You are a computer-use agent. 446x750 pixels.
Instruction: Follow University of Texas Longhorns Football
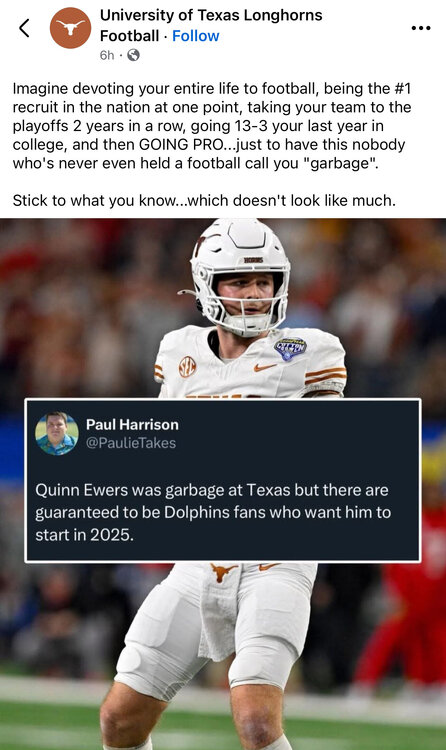[195, 36]
